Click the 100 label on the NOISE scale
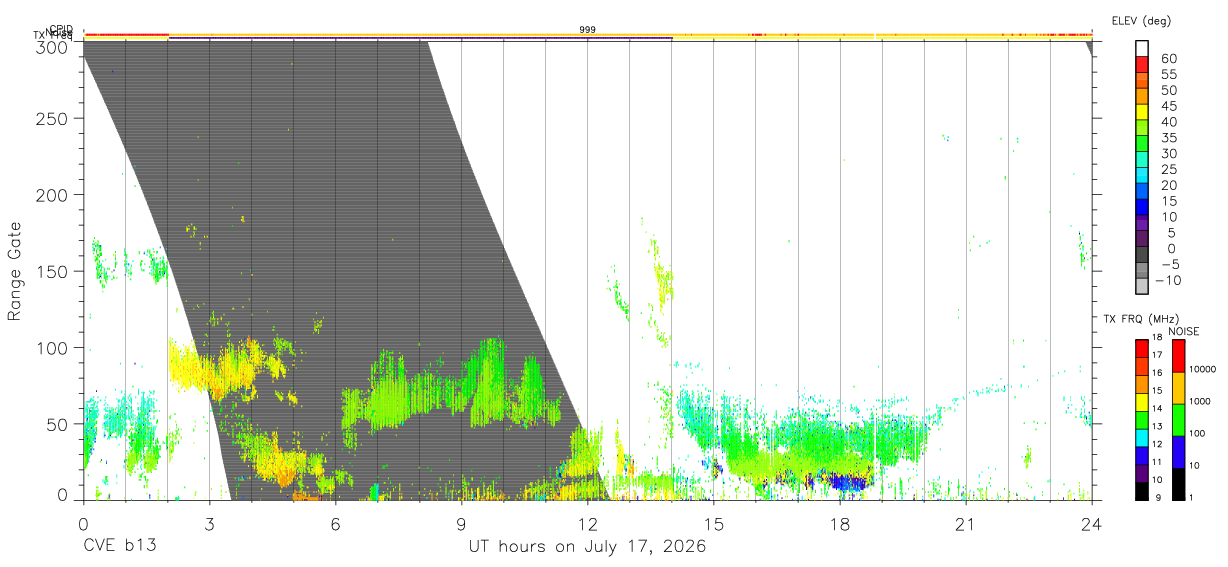Screen dimensions: 1228x567 [1198, 433]
